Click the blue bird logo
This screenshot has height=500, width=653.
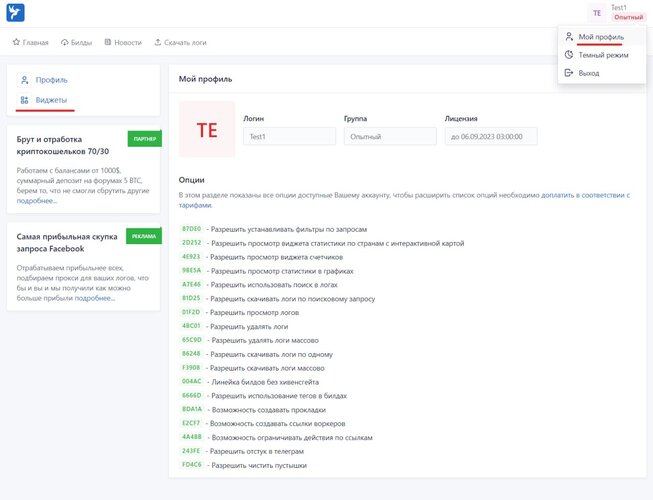15,12
